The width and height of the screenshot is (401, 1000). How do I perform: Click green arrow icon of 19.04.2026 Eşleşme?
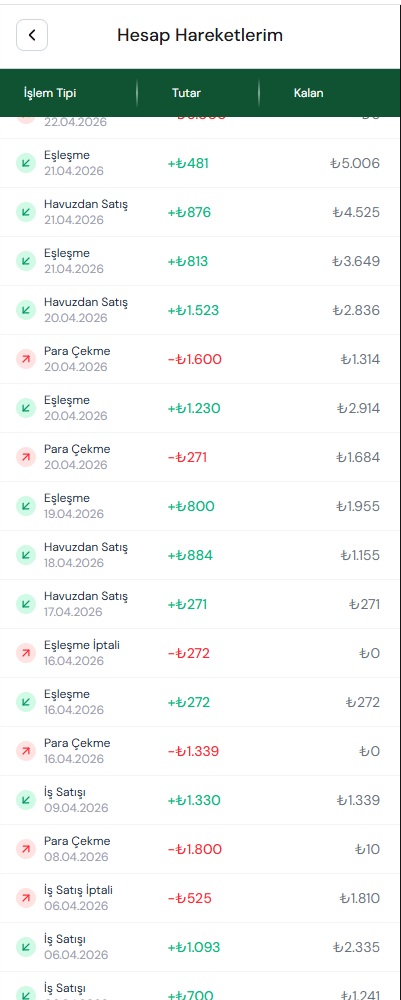coord(26,506)
